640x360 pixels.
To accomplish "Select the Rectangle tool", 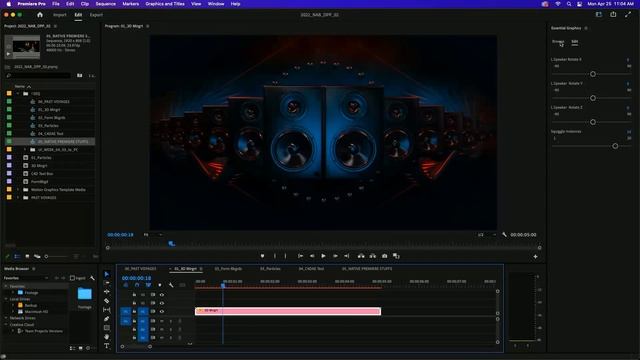I will 107,328.
